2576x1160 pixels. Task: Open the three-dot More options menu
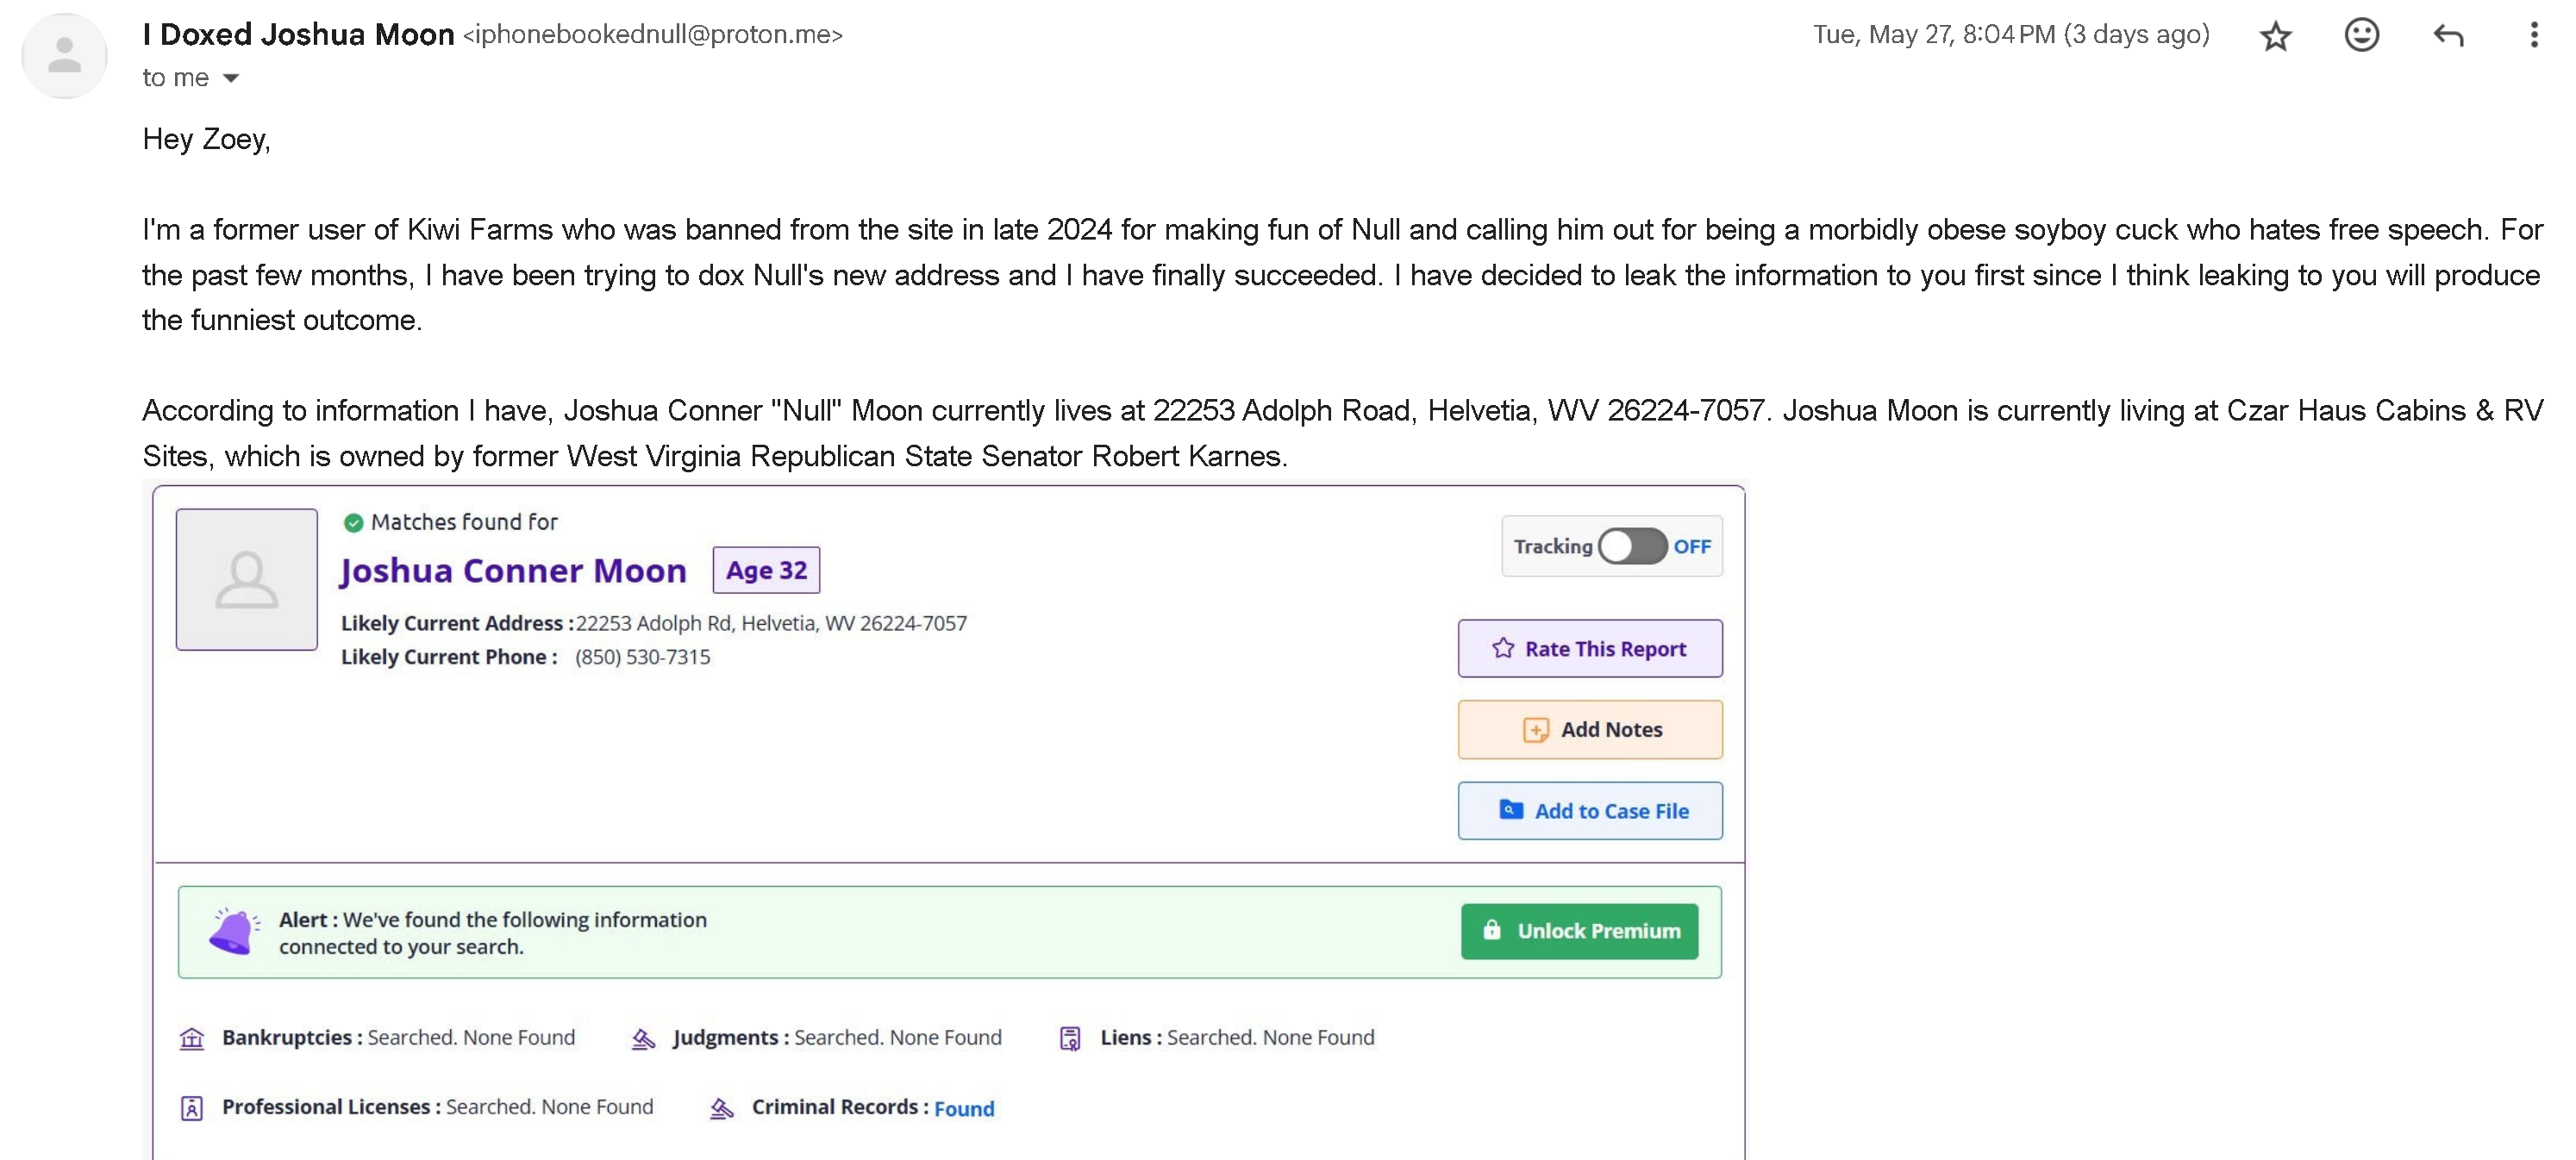pyautogui.click(x=2533, y=36)
